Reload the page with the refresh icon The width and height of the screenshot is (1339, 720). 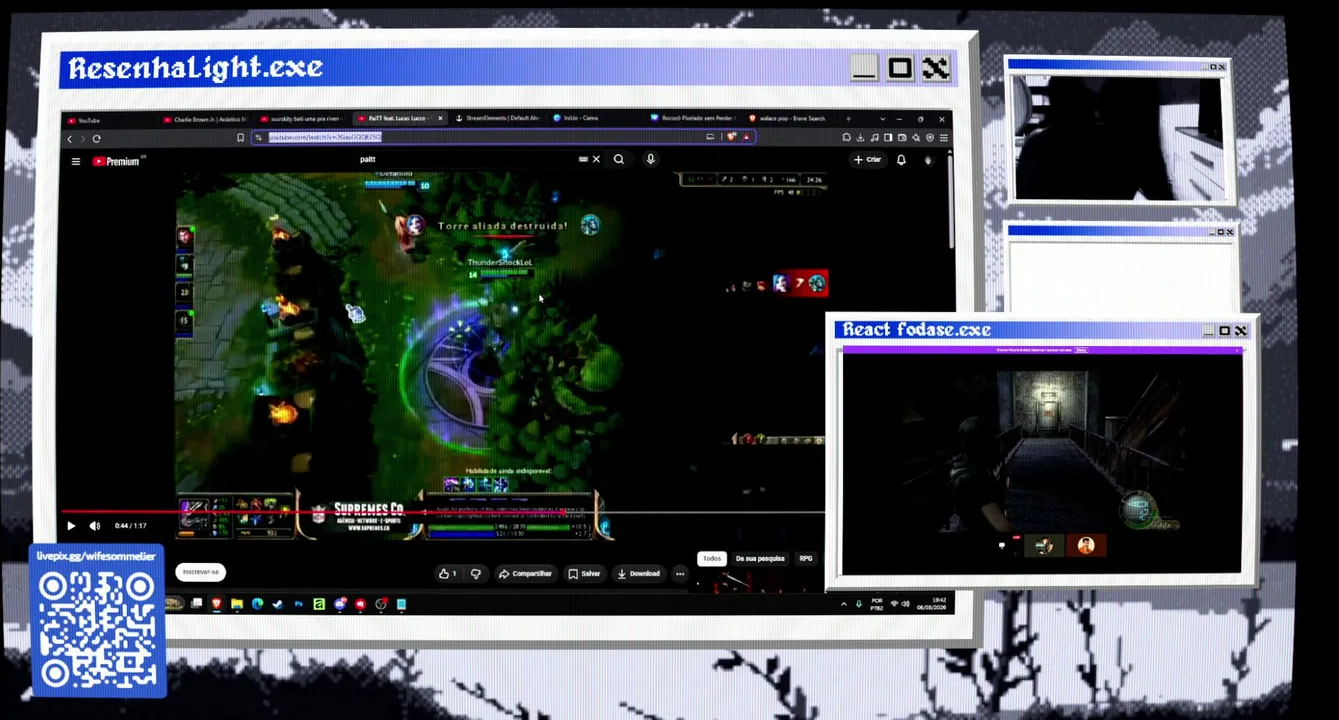tap(96, 138)
